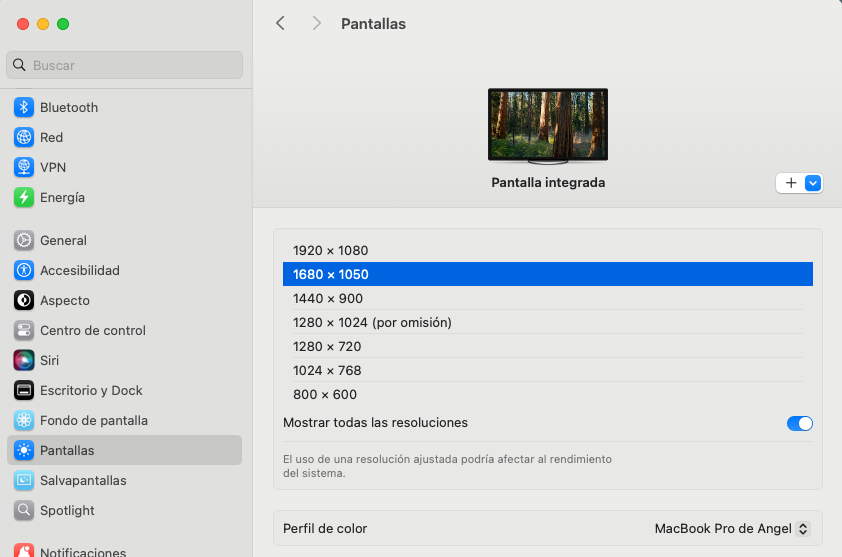Open the Siri icon in sidebar

coord(24,360)
